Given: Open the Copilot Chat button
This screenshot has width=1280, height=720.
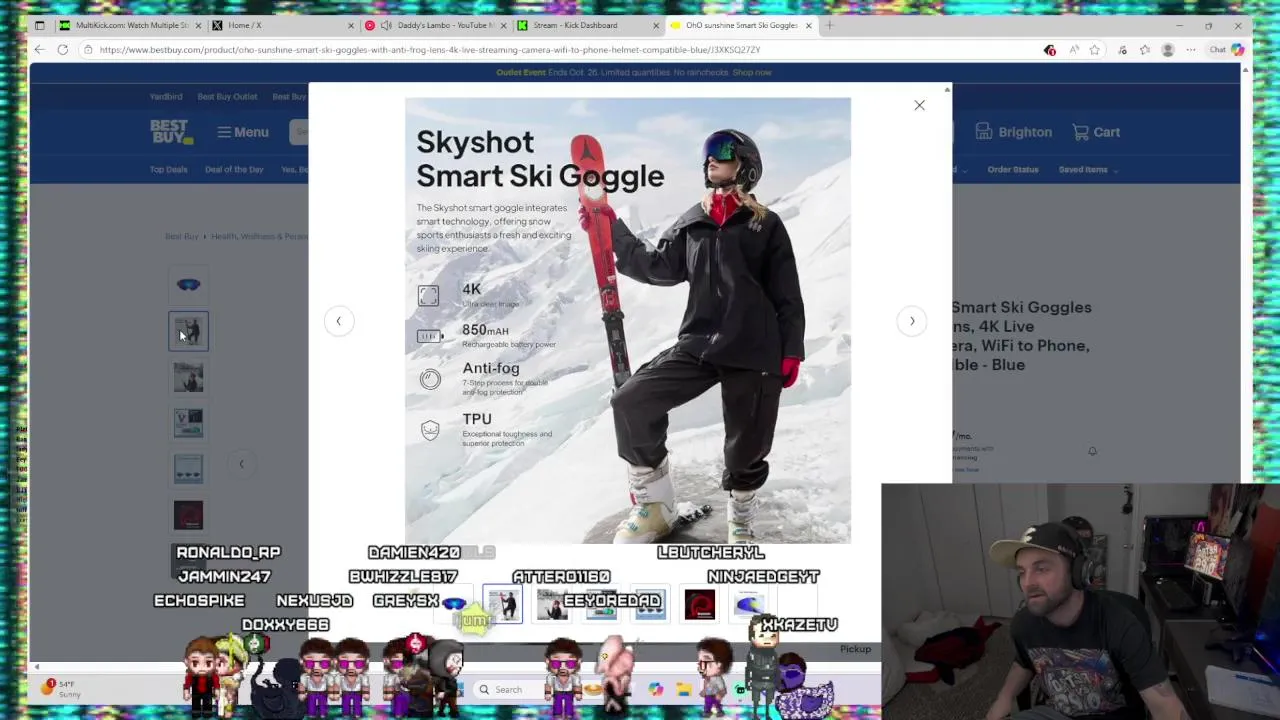Looking at the screenshot, I should [x=1226, y=50].
